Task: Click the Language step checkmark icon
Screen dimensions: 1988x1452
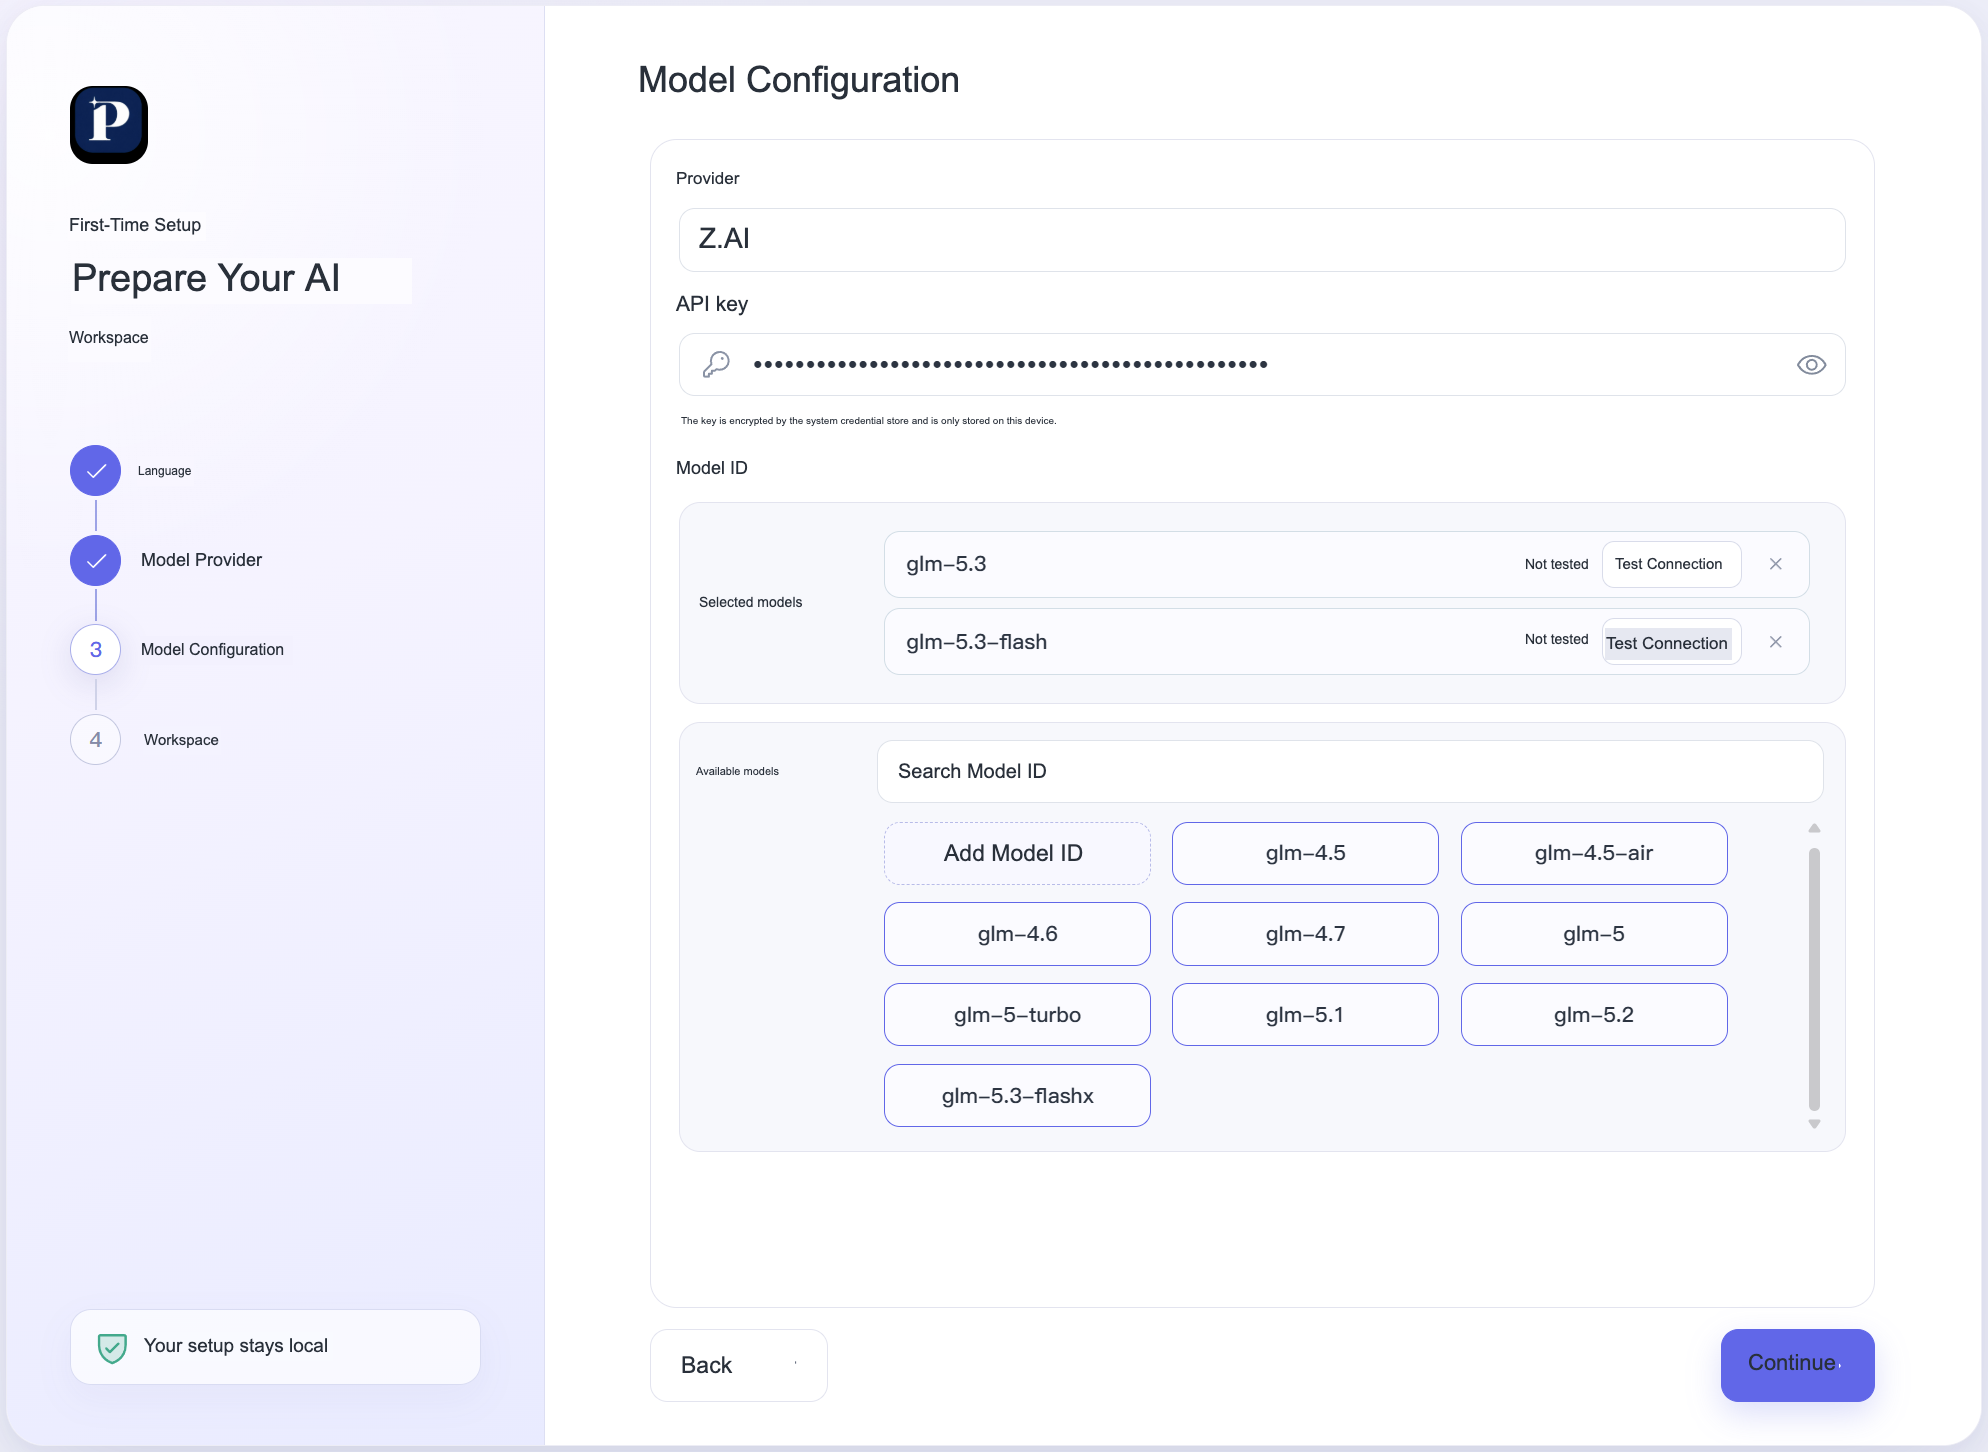Action: point(96,471)
